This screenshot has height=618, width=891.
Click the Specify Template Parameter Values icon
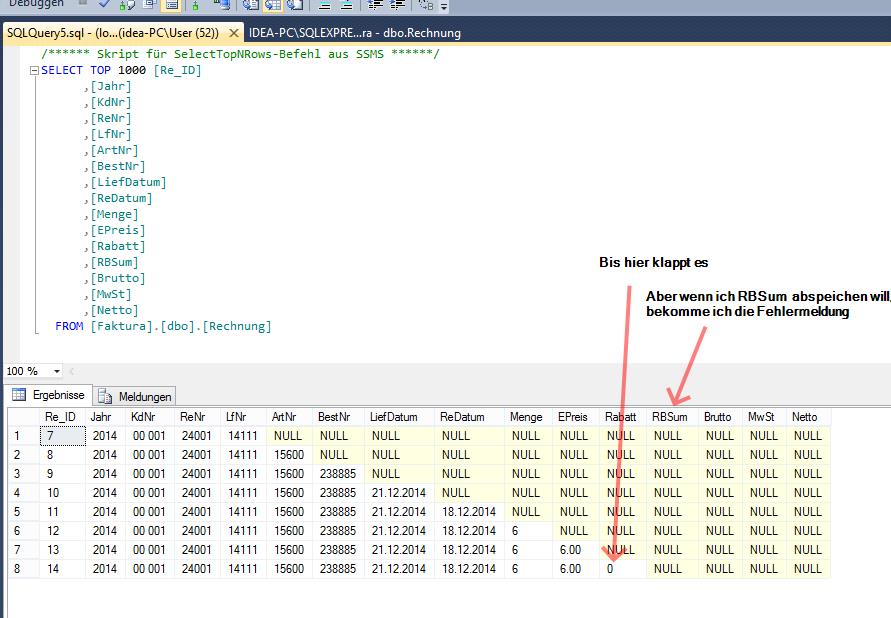pyautogui.click(x=426, y=5)
